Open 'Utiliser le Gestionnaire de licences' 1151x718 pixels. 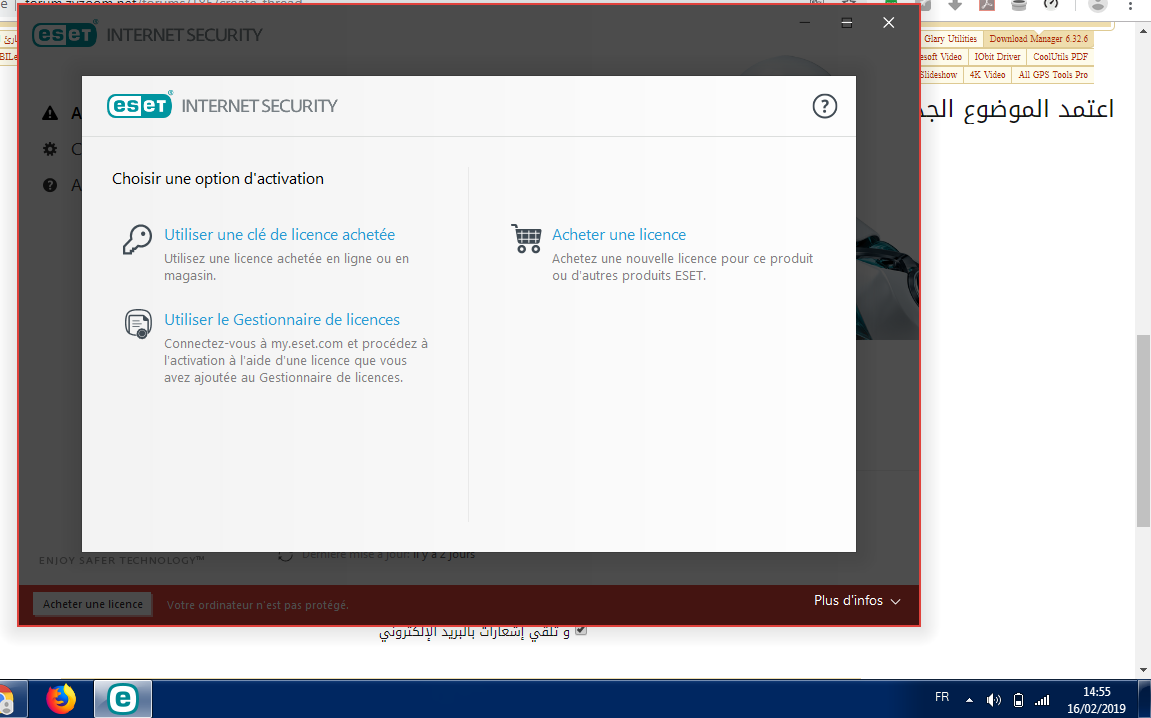[x=282, y=320]
